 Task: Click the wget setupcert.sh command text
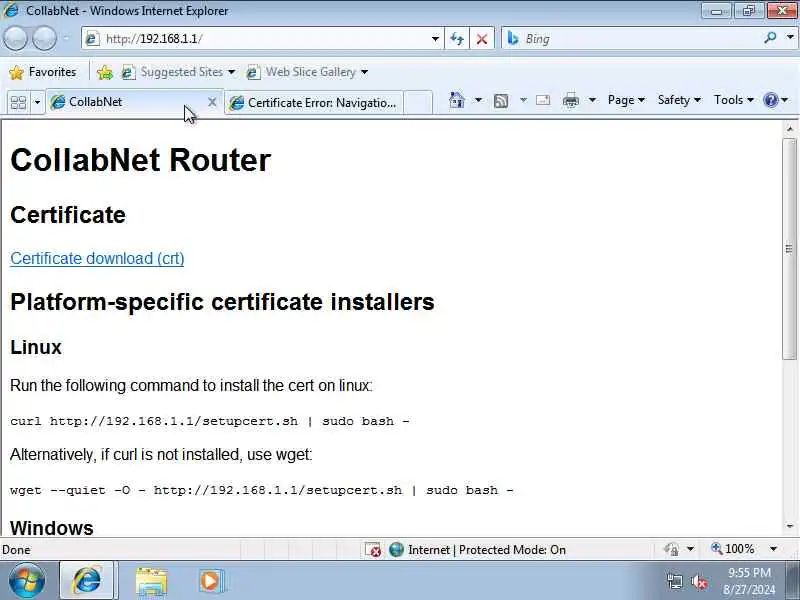point(262,490)
